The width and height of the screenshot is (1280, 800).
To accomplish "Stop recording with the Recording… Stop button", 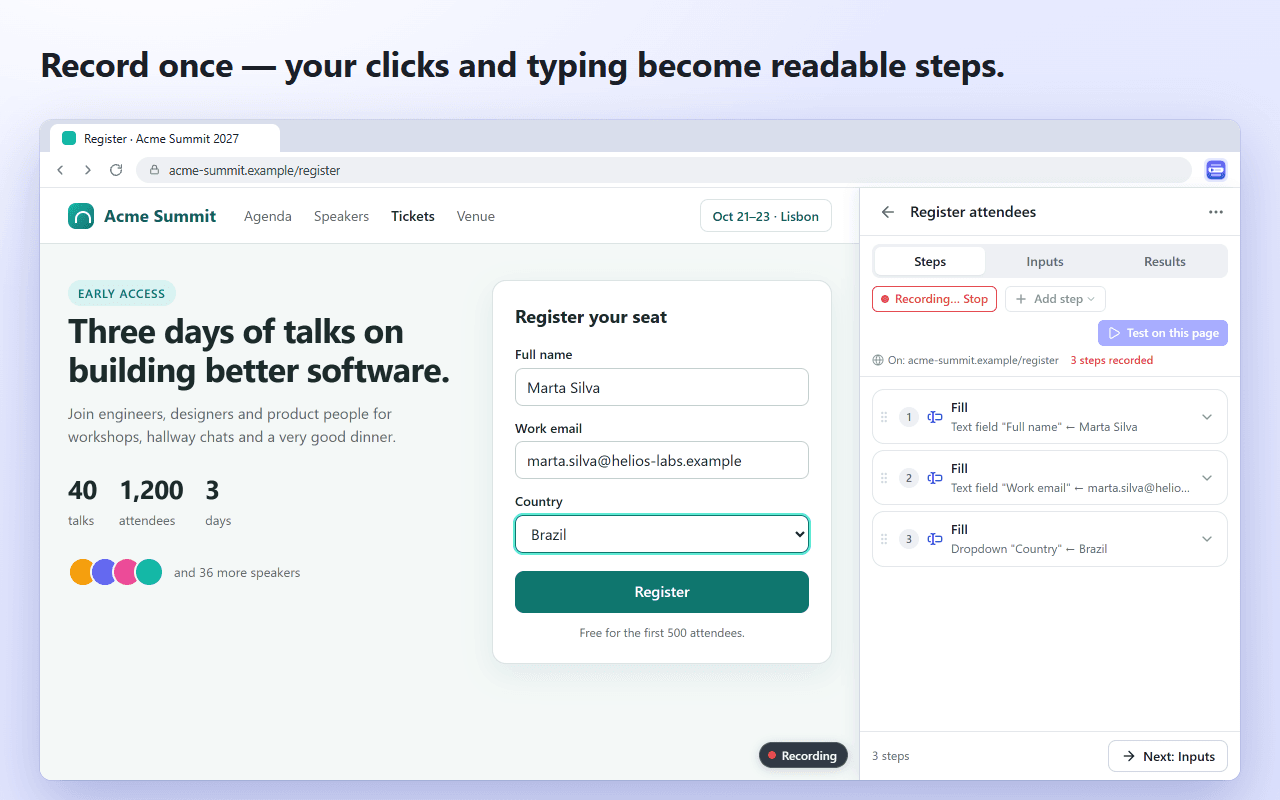I will pyautogui.click(x=934, y=299).
